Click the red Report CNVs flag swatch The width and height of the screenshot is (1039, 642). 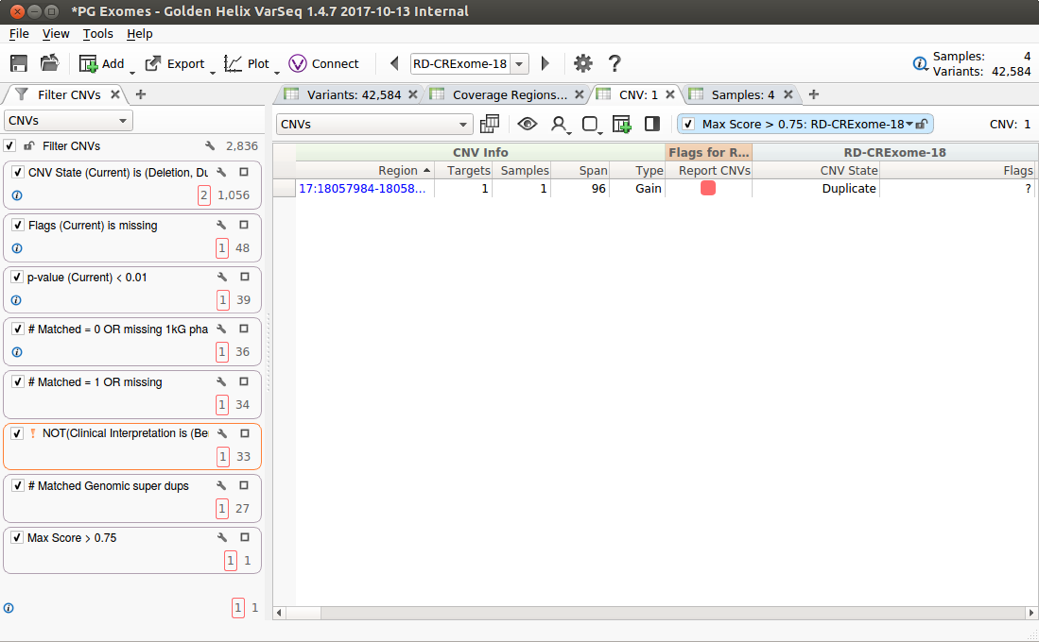point(706,188)
